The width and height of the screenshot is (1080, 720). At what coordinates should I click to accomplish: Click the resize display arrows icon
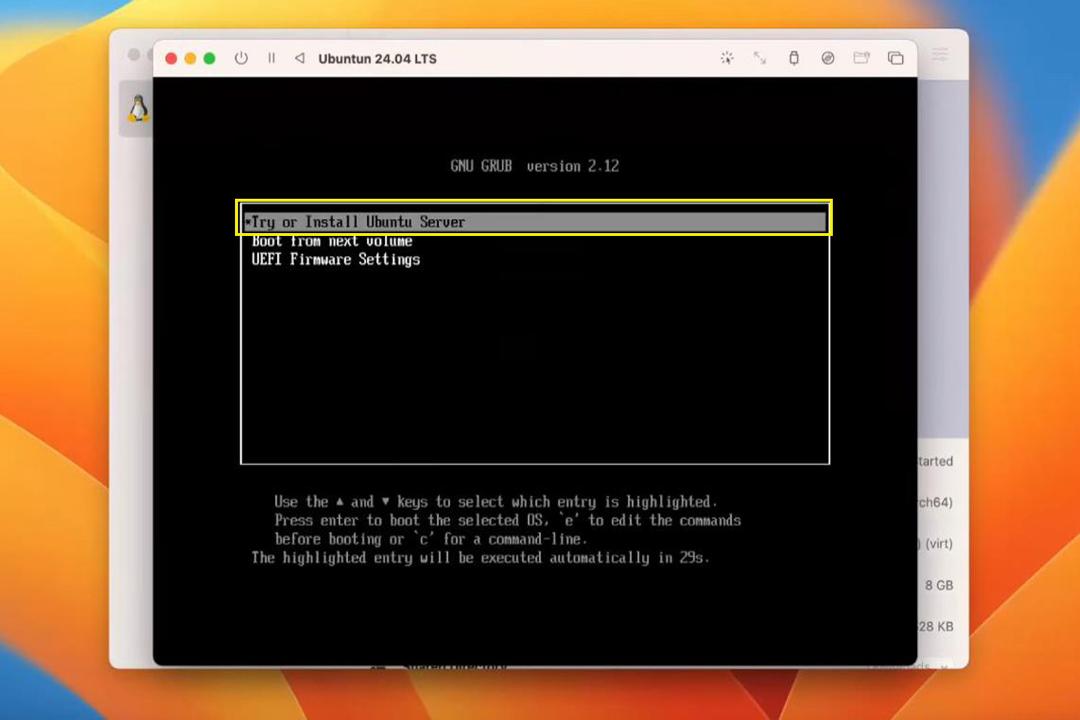pyautogui.click(x=760, y=59)
